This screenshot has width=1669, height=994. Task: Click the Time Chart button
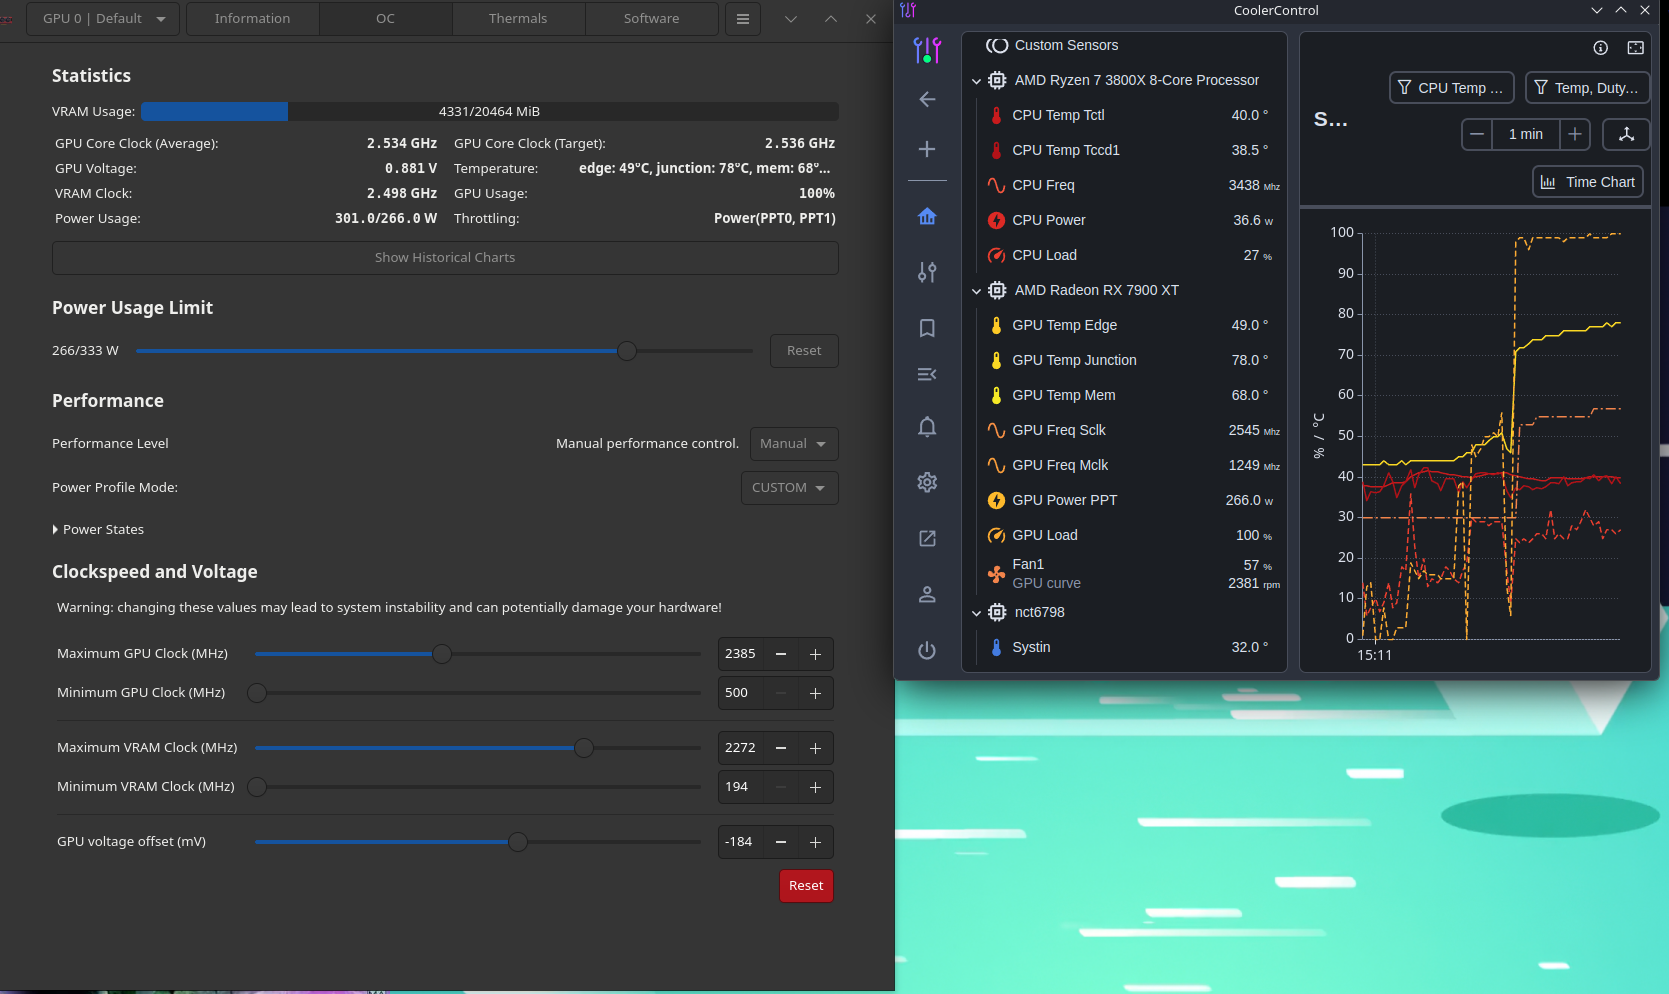coord(1587,181)
